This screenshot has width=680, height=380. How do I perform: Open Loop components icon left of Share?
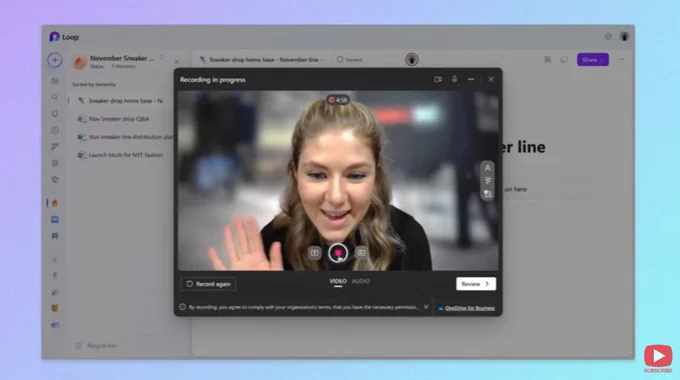coord(547,60)
